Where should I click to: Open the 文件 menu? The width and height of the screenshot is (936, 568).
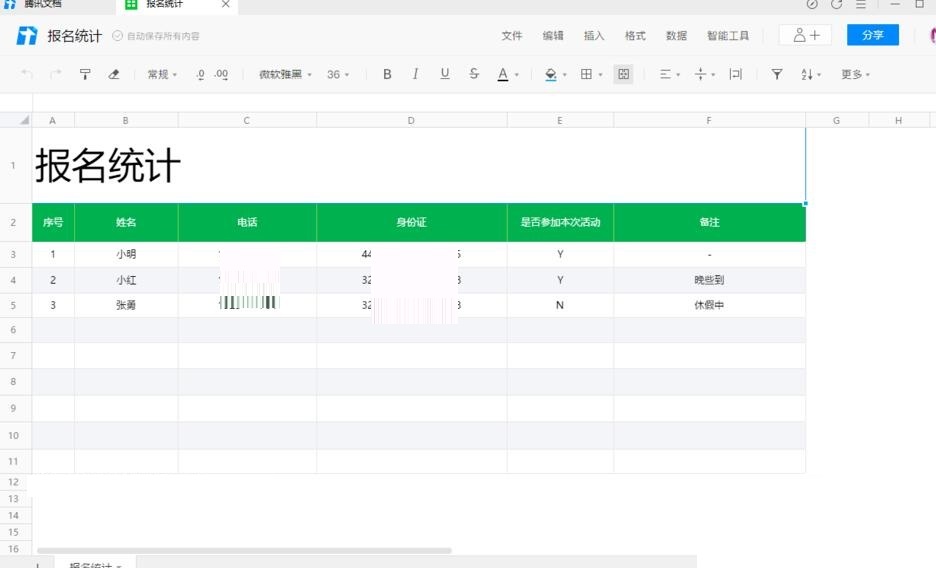(512, 36)
